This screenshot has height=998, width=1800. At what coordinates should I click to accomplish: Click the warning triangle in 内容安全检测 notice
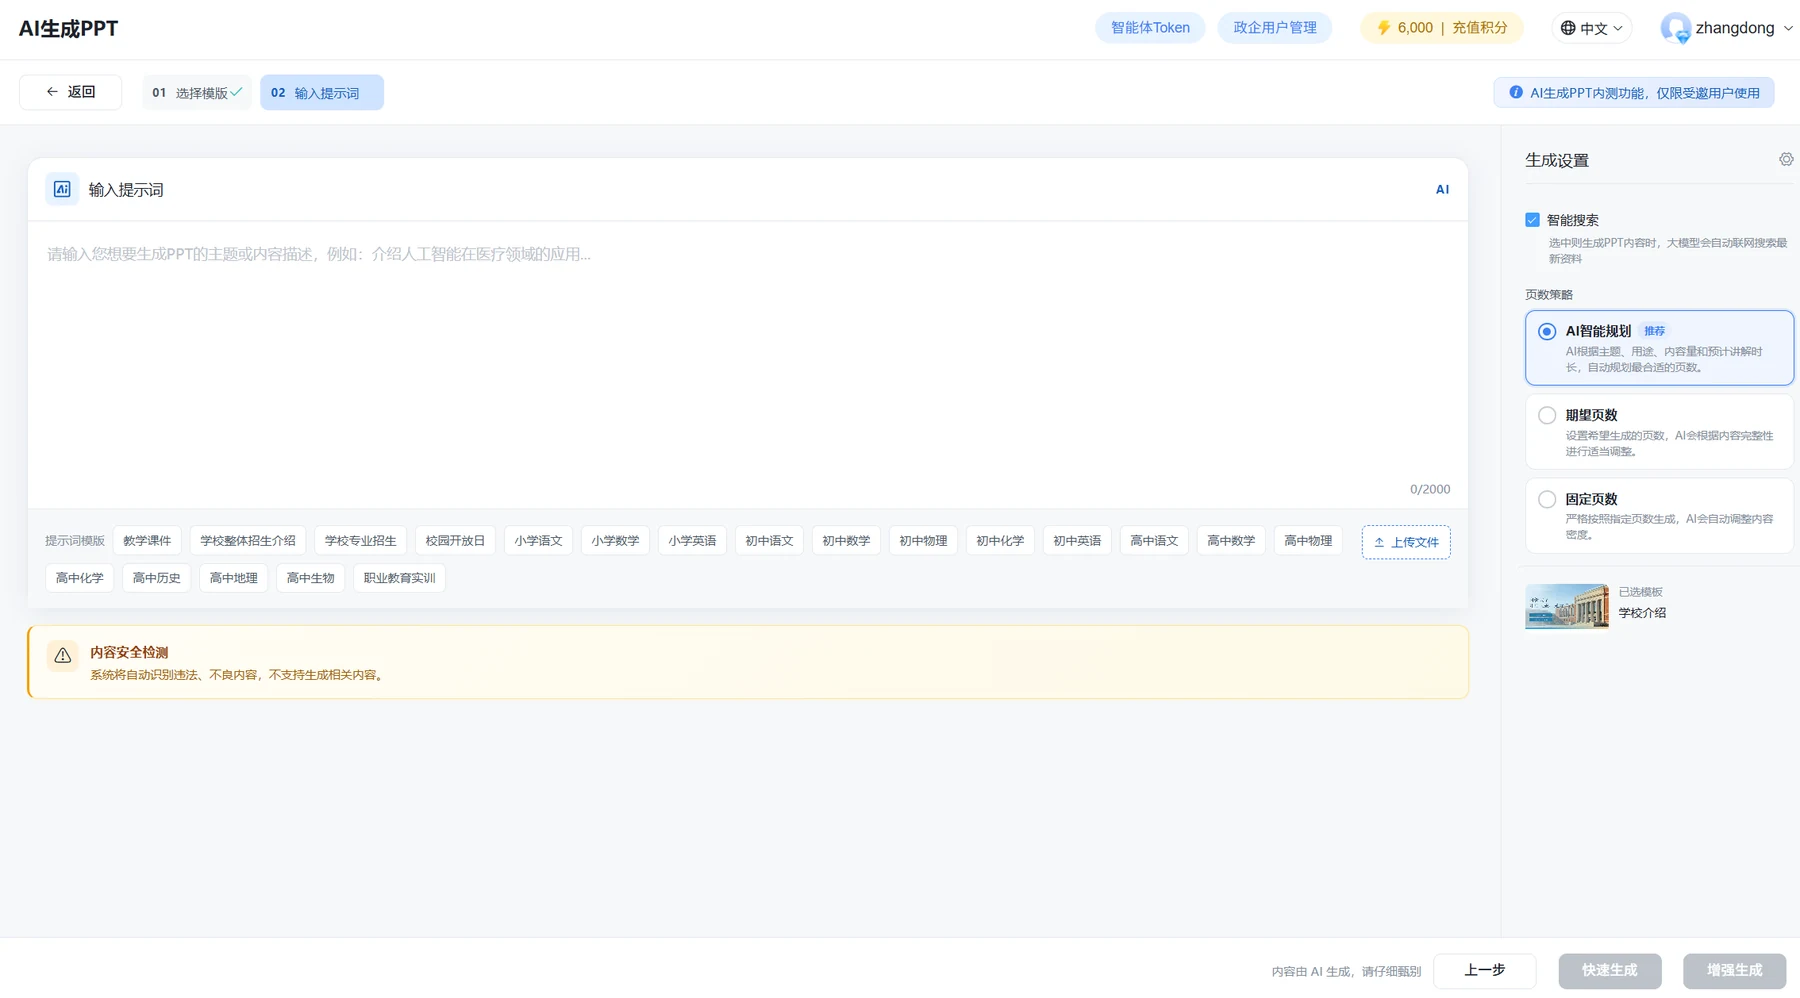(x=62, y=656)
